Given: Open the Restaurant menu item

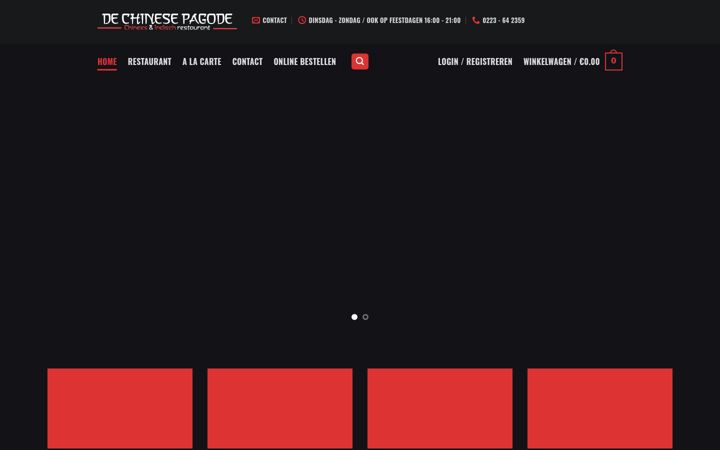Looking at the screenshot, I should click(x=149, y=62).
